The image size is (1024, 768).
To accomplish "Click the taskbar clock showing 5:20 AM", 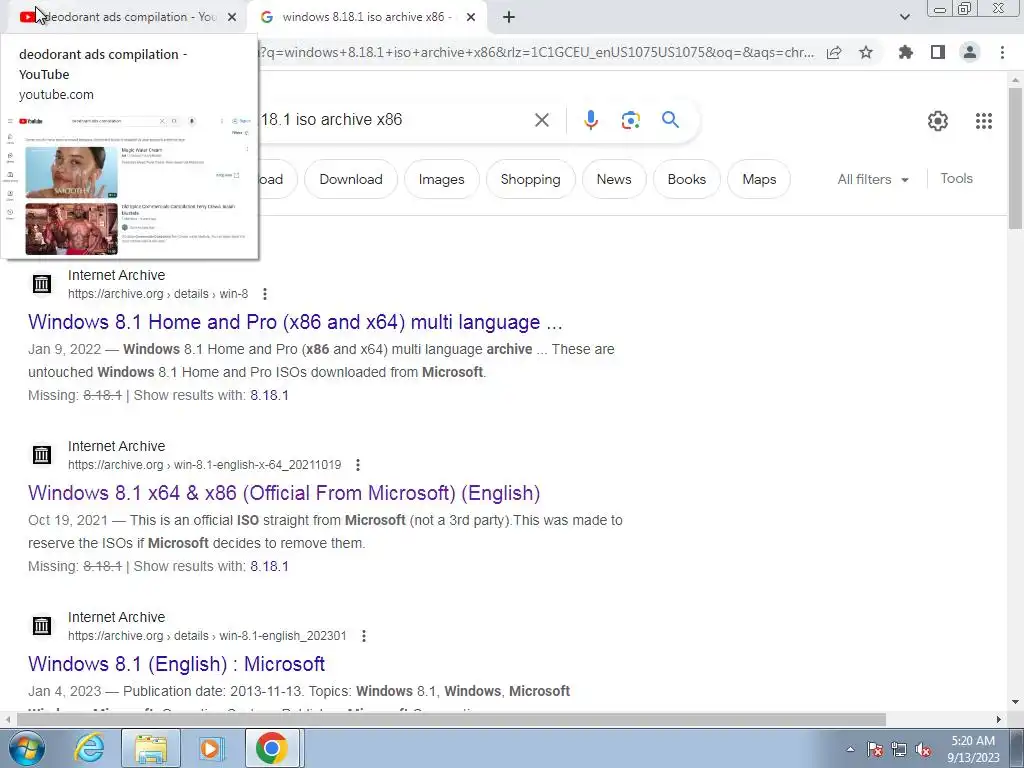I will (973, 749).
